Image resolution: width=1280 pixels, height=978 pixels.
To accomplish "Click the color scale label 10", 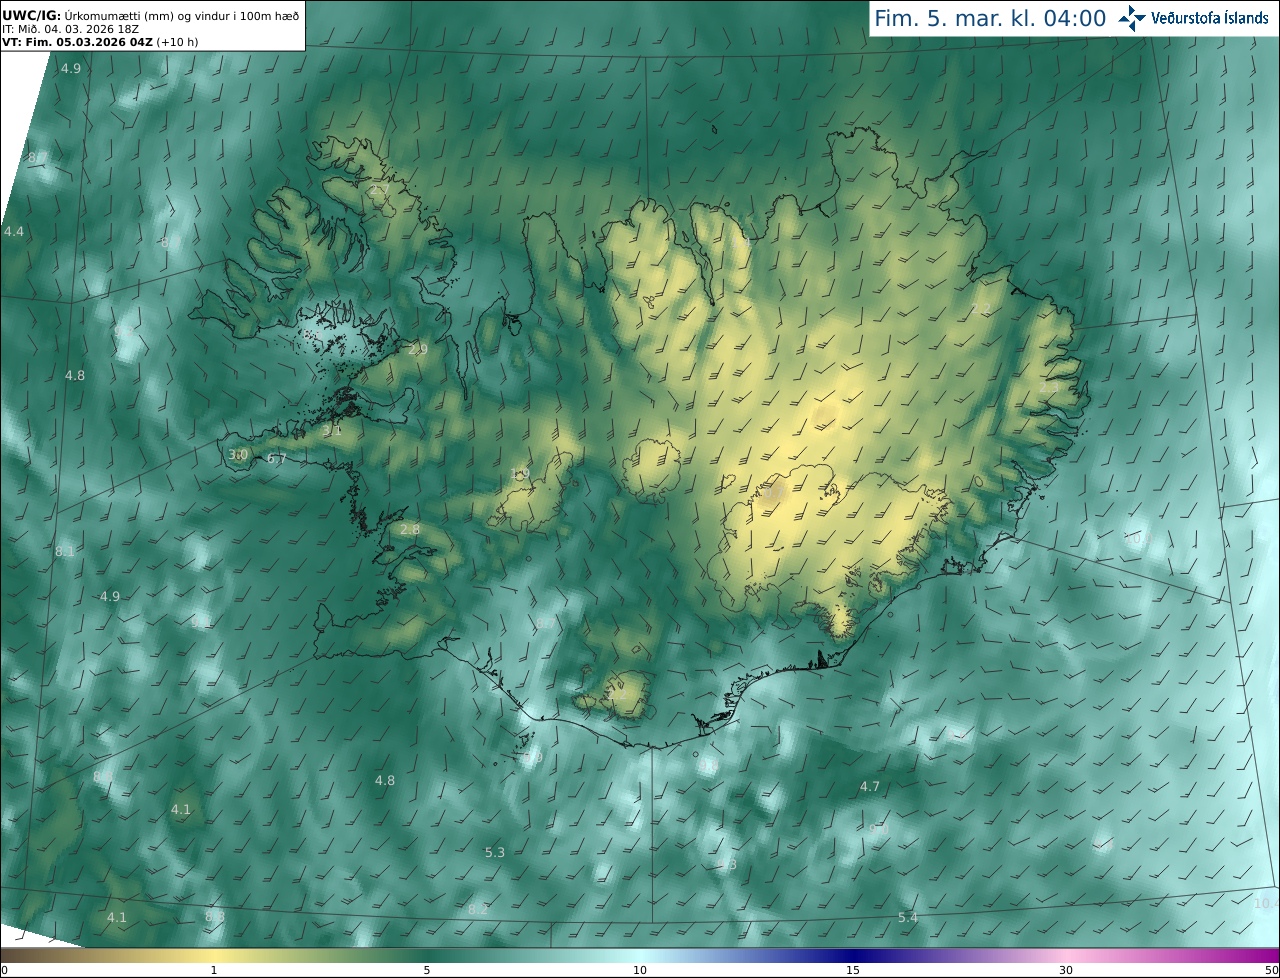I will (640, 970).
